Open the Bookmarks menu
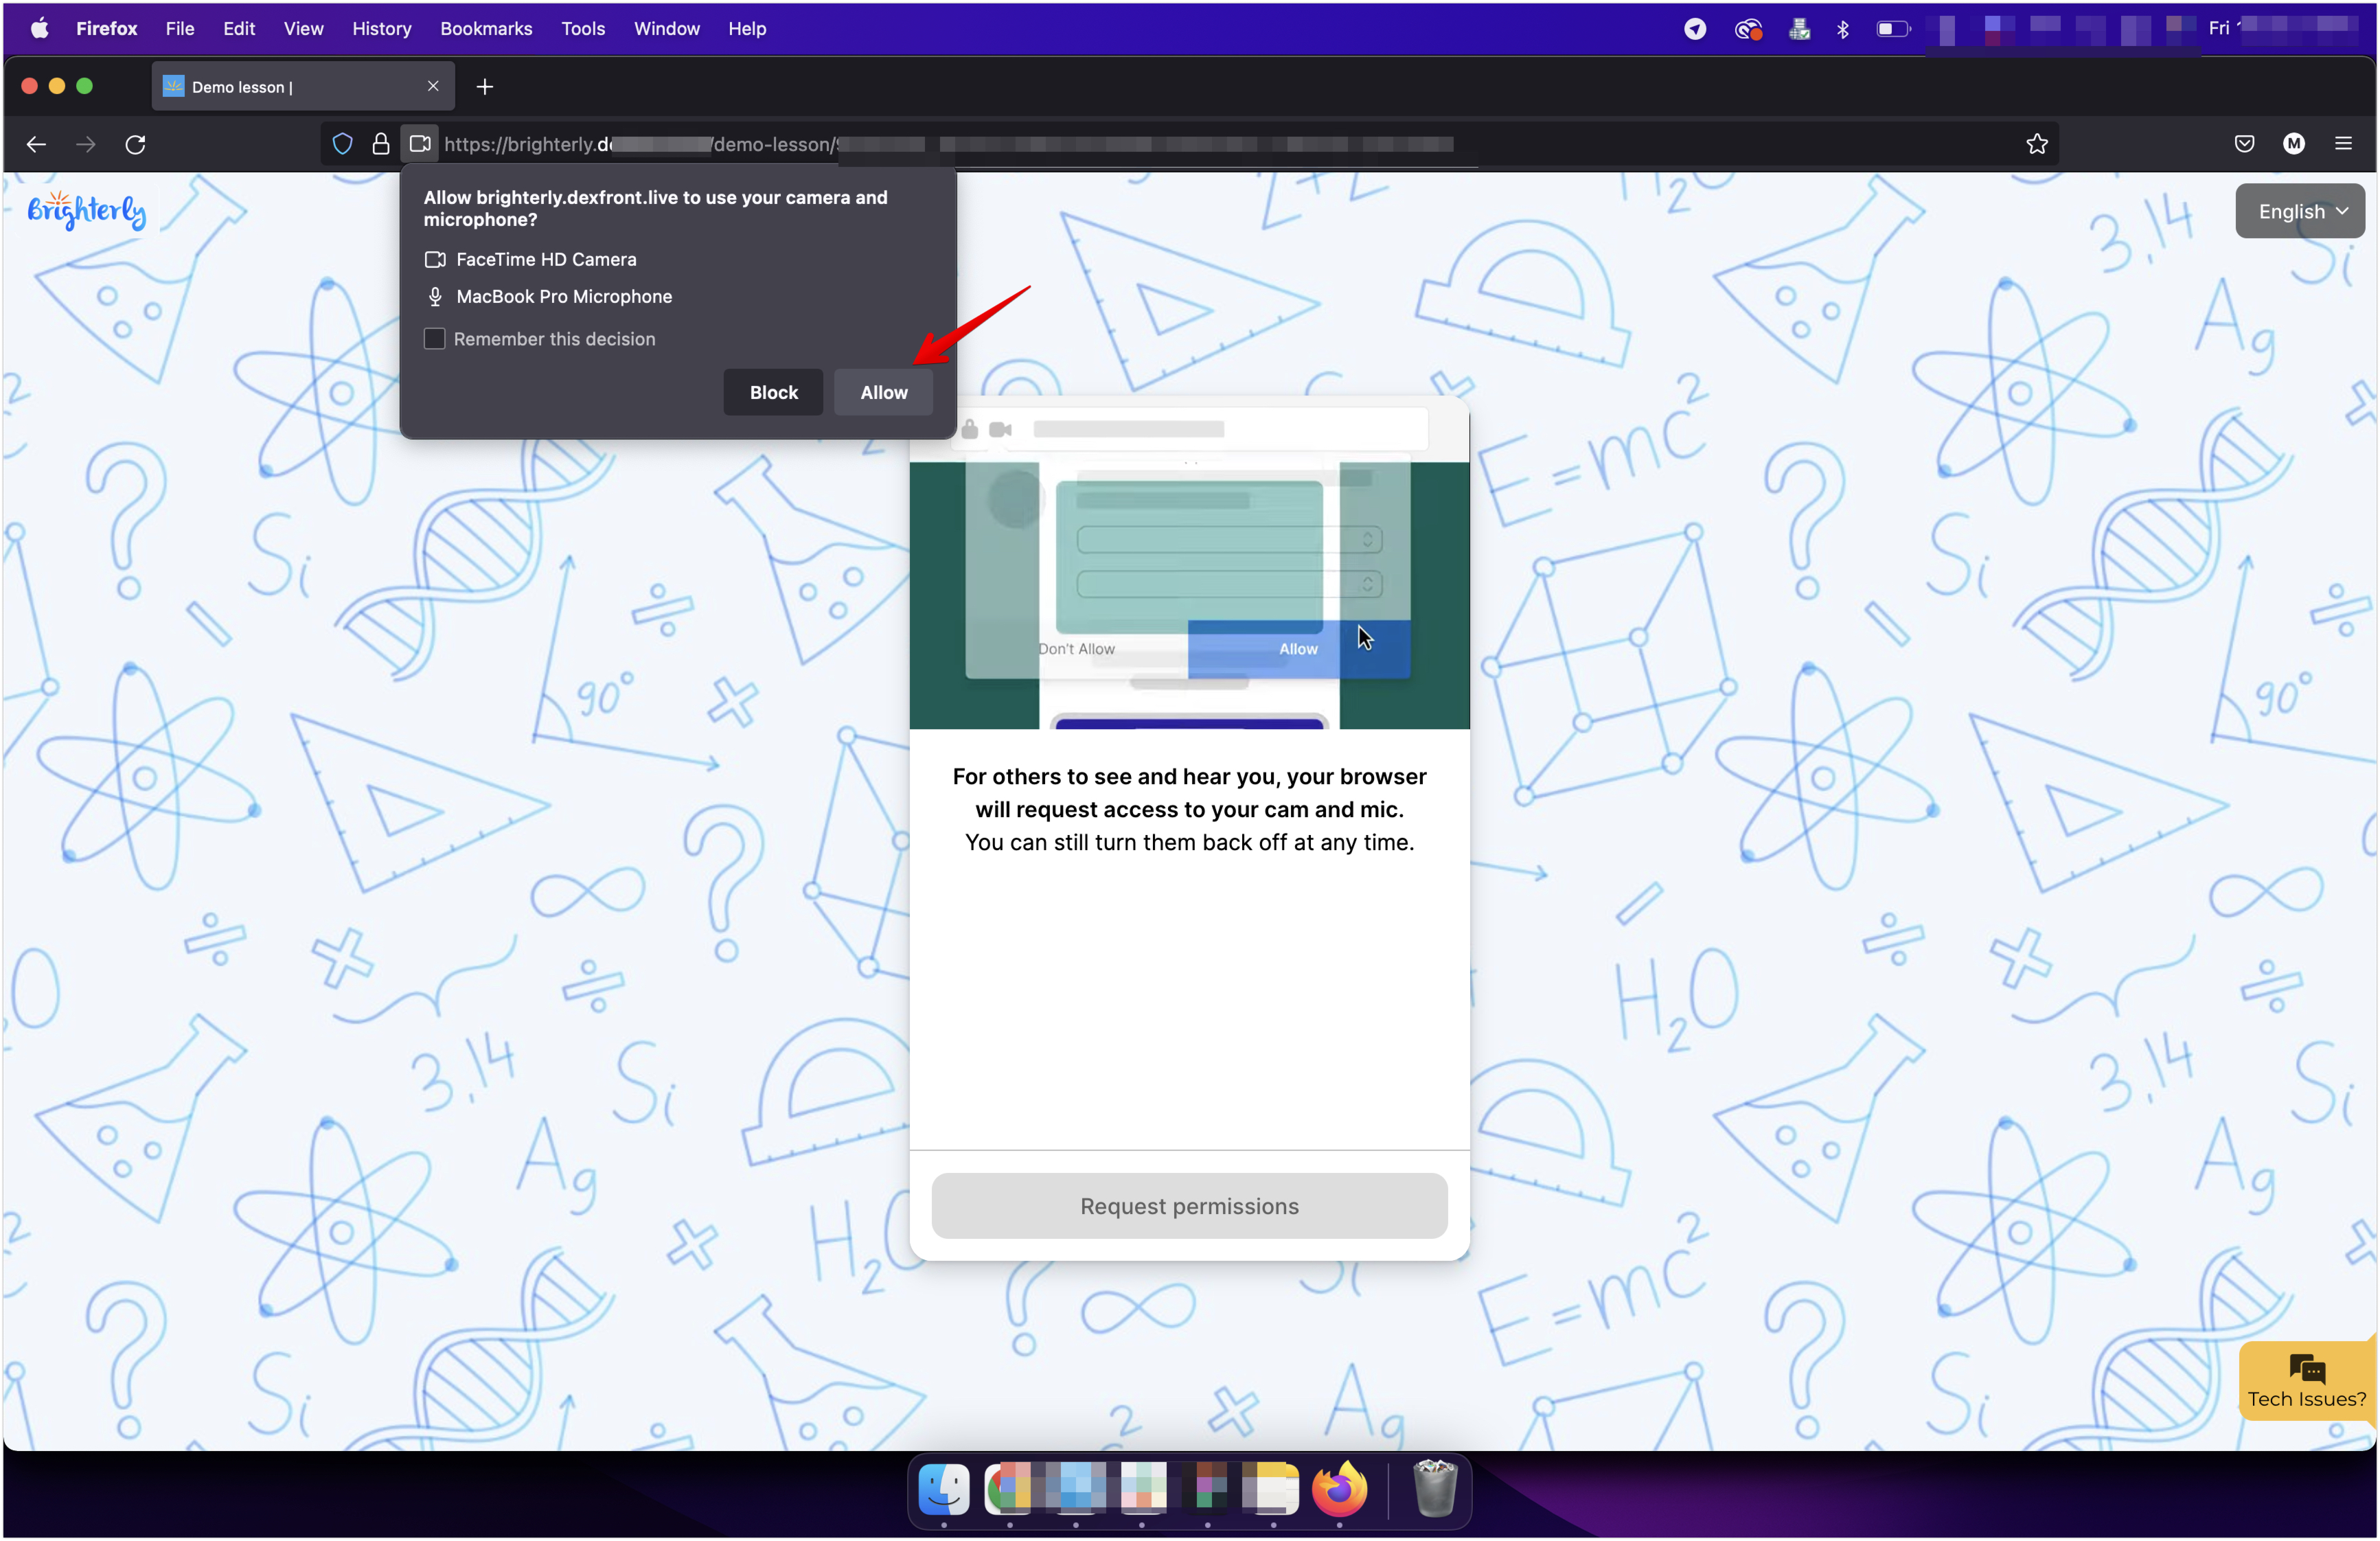 click(486, 29)
